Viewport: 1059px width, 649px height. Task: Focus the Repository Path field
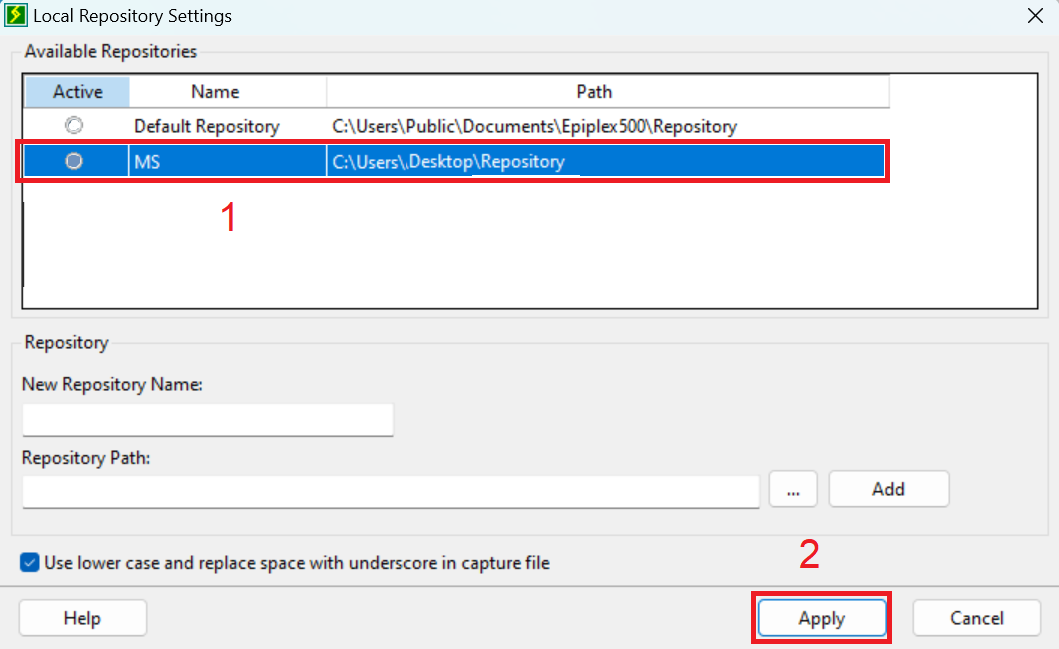coord(391,492)
